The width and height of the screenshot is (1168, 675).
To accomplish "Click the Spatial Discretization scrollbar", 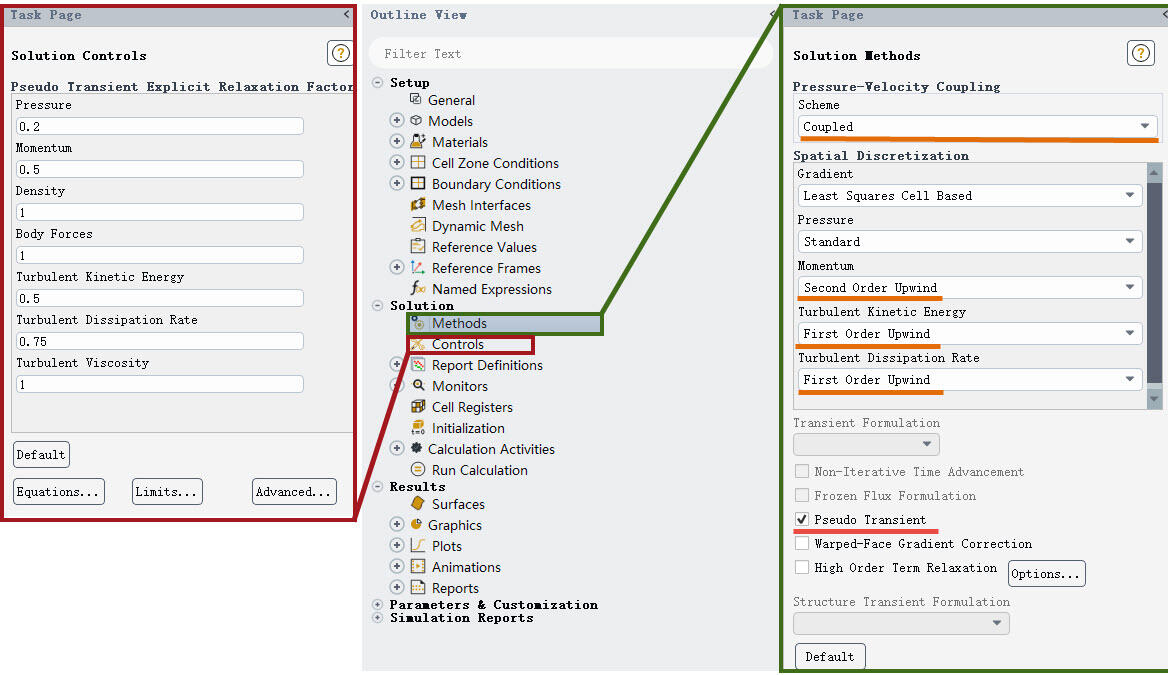I will 1155,280.
